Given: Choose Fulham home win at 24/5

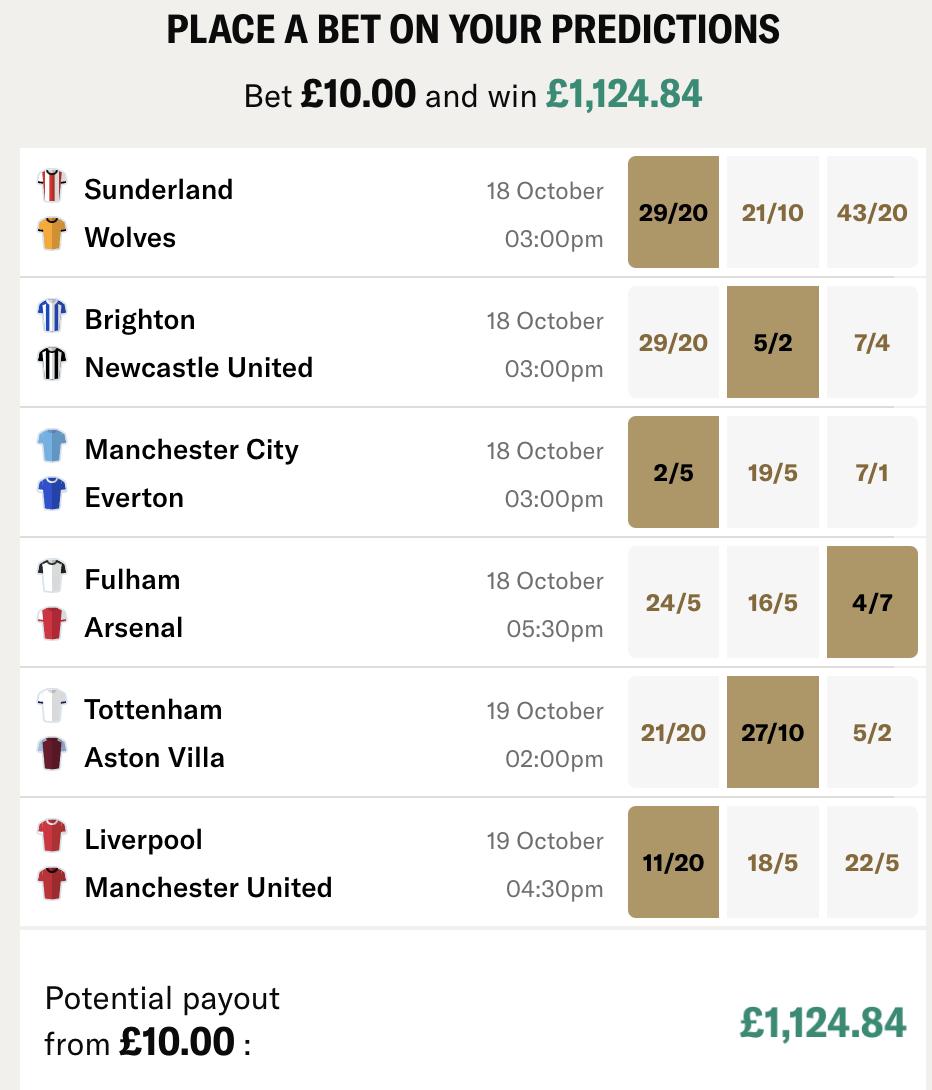Looking at the screenshot, I should (673, 602).
